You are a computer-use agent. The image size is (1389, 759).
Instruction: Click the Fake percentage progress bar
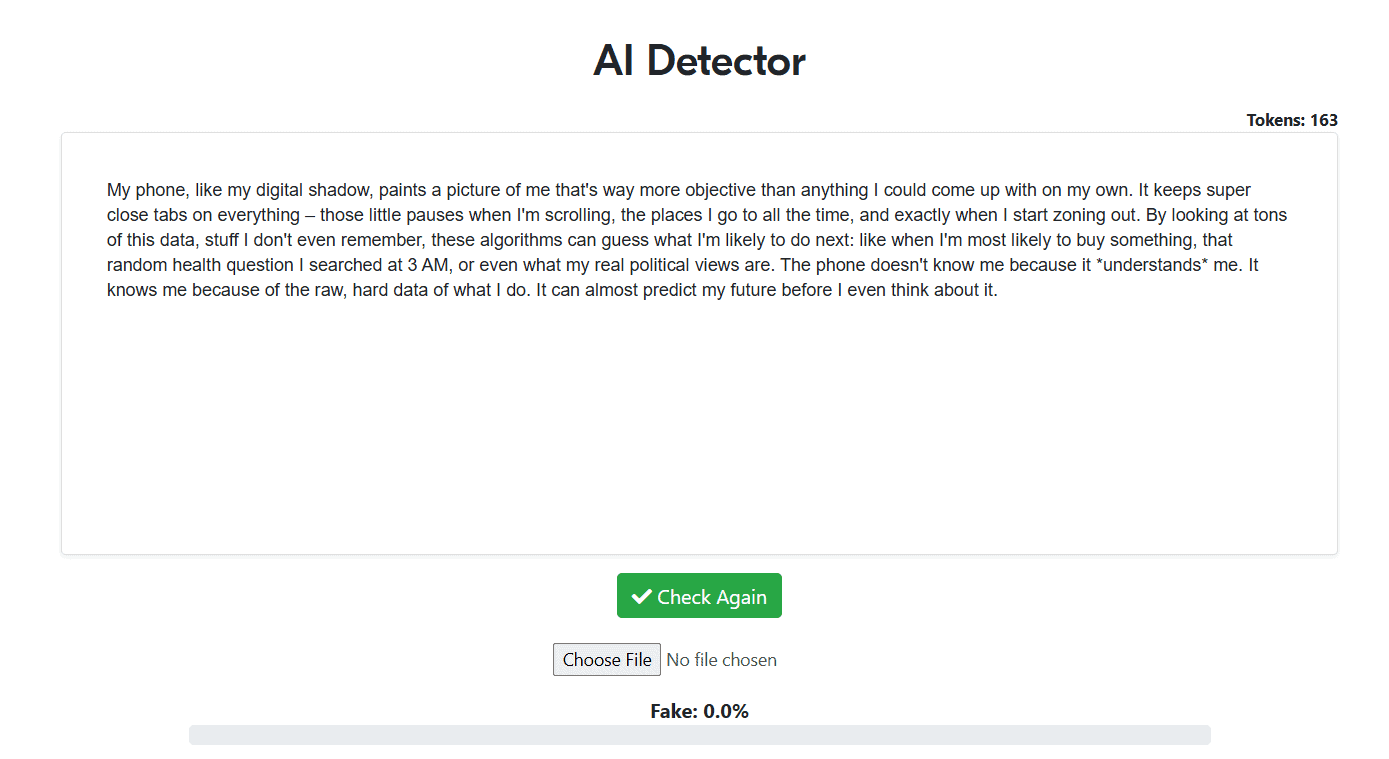pos(699,735)
